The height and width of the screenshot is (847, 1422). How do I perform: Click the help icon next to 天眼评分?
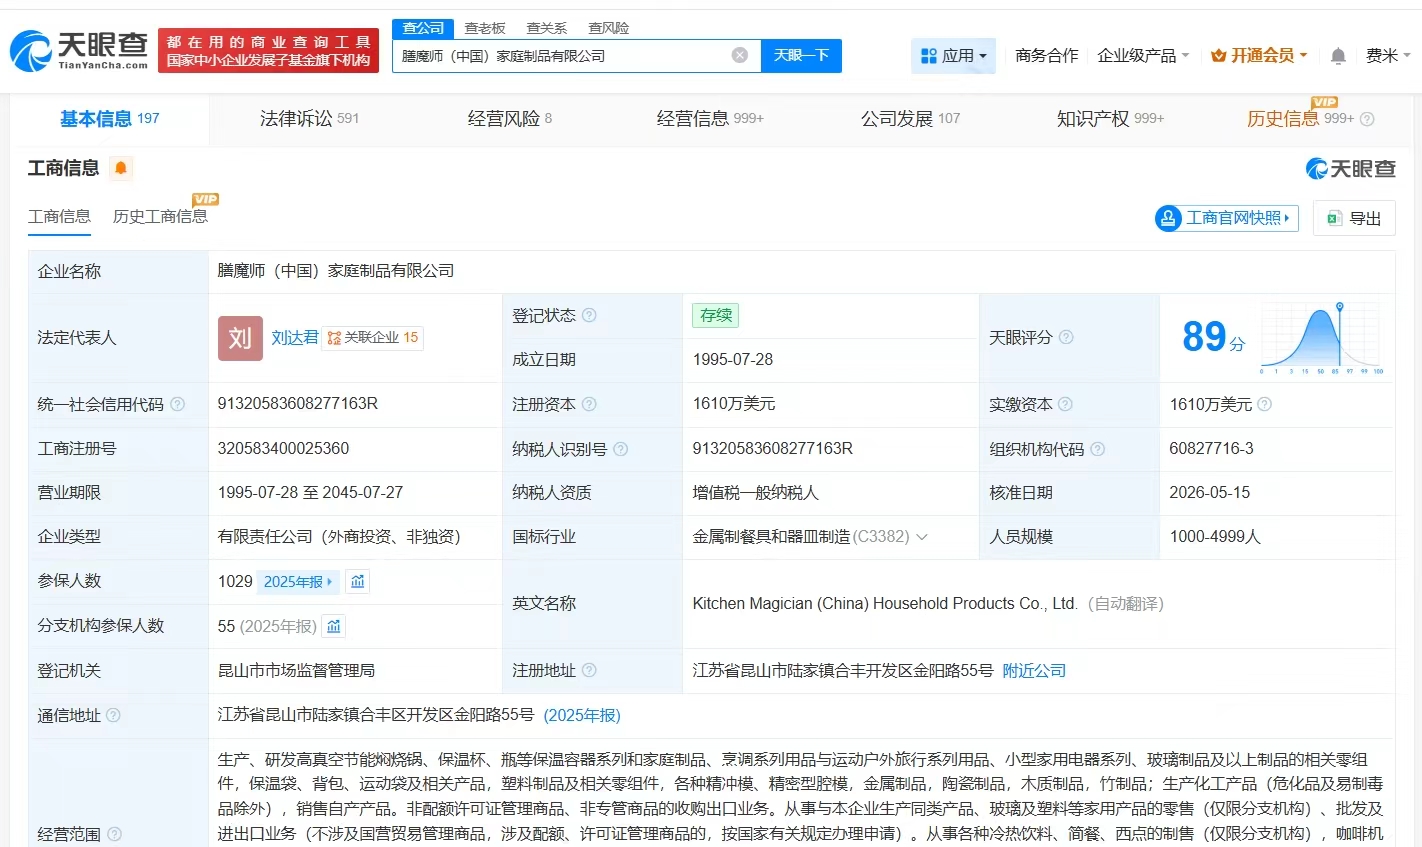click(1066, 337)
